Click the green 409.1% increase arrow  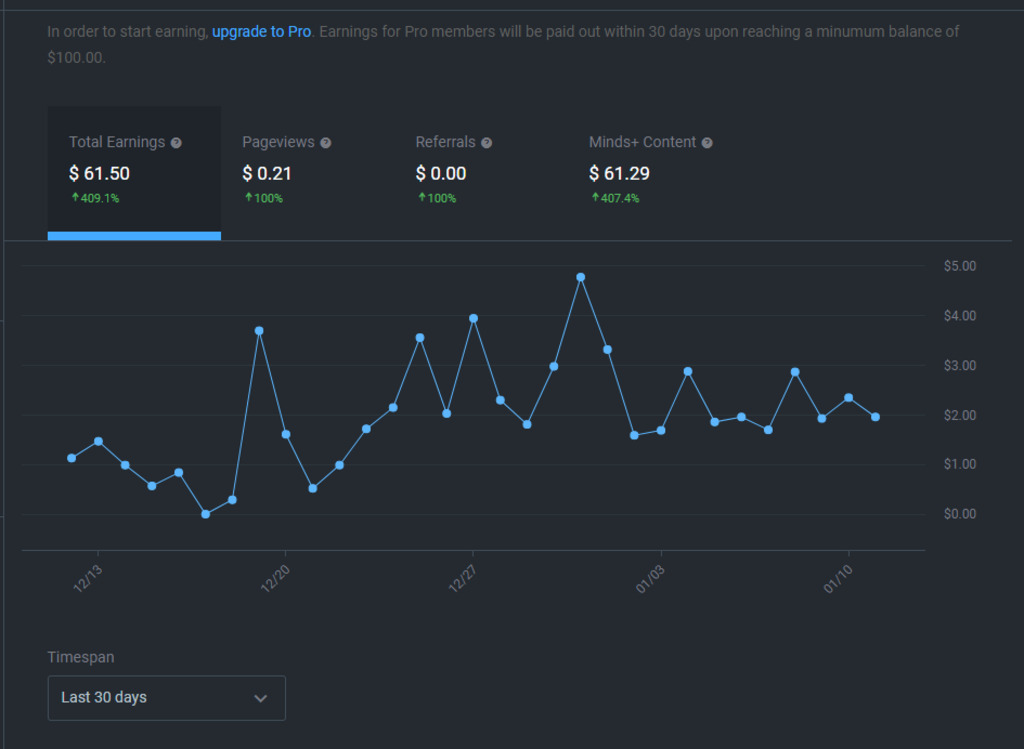click(x=75, y=198)
